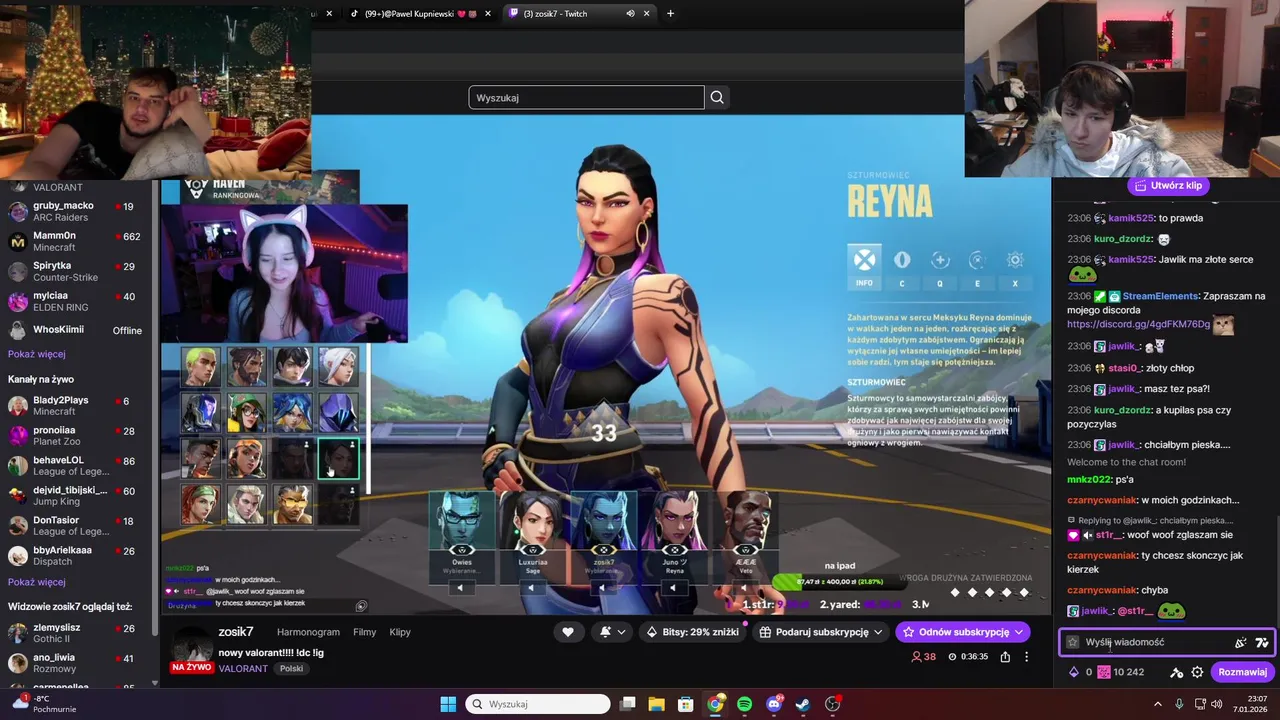Viewport: 1280px width, 720px height.
Task: Click the Rozmawiaj send button
Action: [1243, 672]
